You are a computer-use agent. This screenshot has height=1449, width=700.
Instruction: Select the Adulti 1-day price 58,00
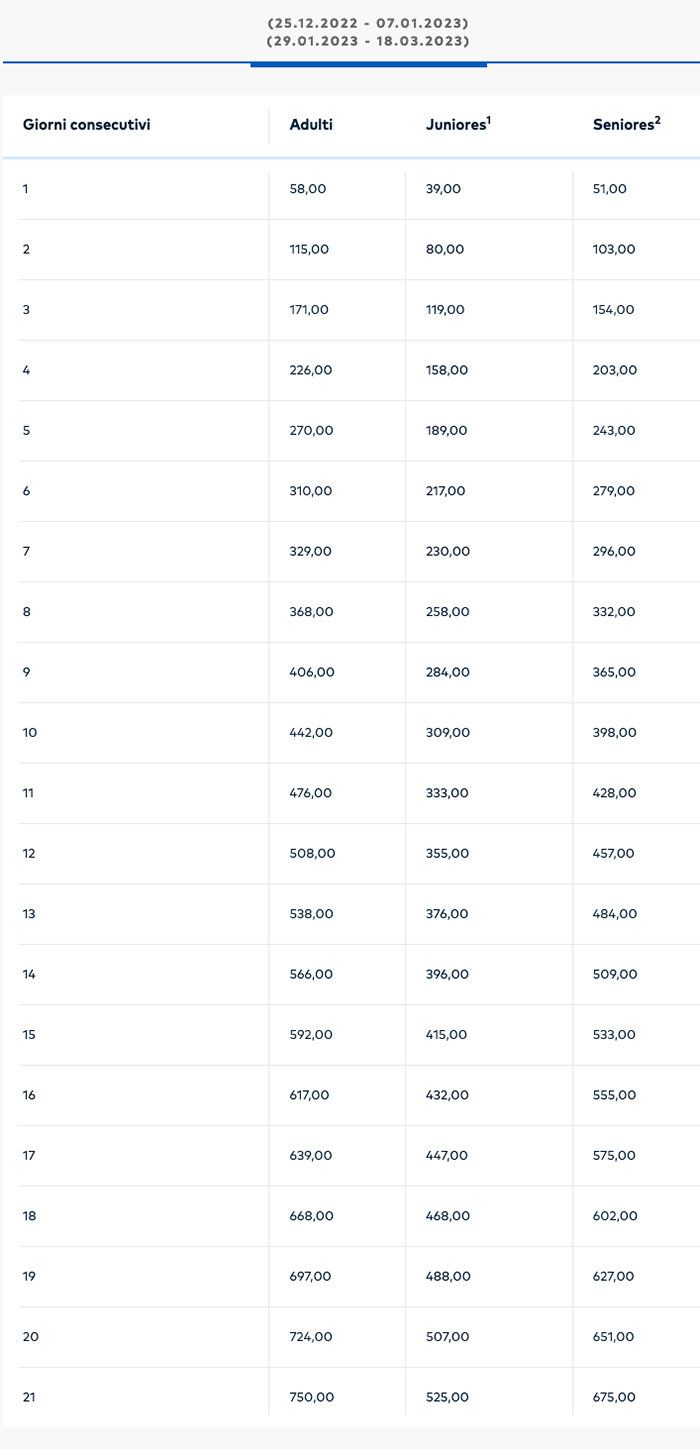tap(307, 189)
